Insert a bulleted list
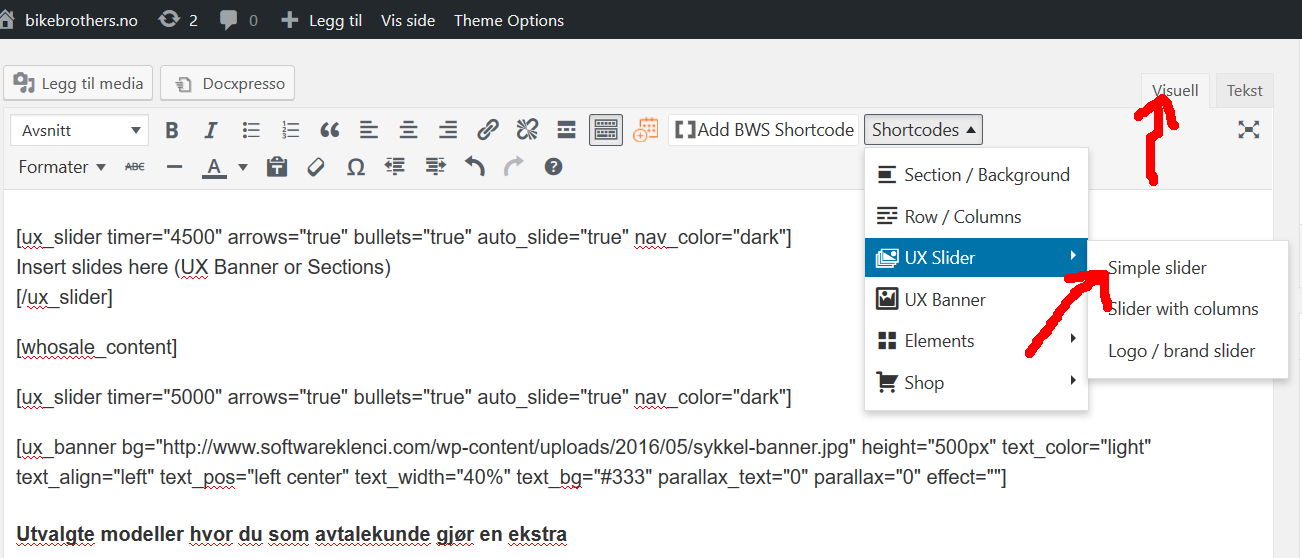Screen dimensions: 1302x558 pyautogui.click(x=251, y=130)
